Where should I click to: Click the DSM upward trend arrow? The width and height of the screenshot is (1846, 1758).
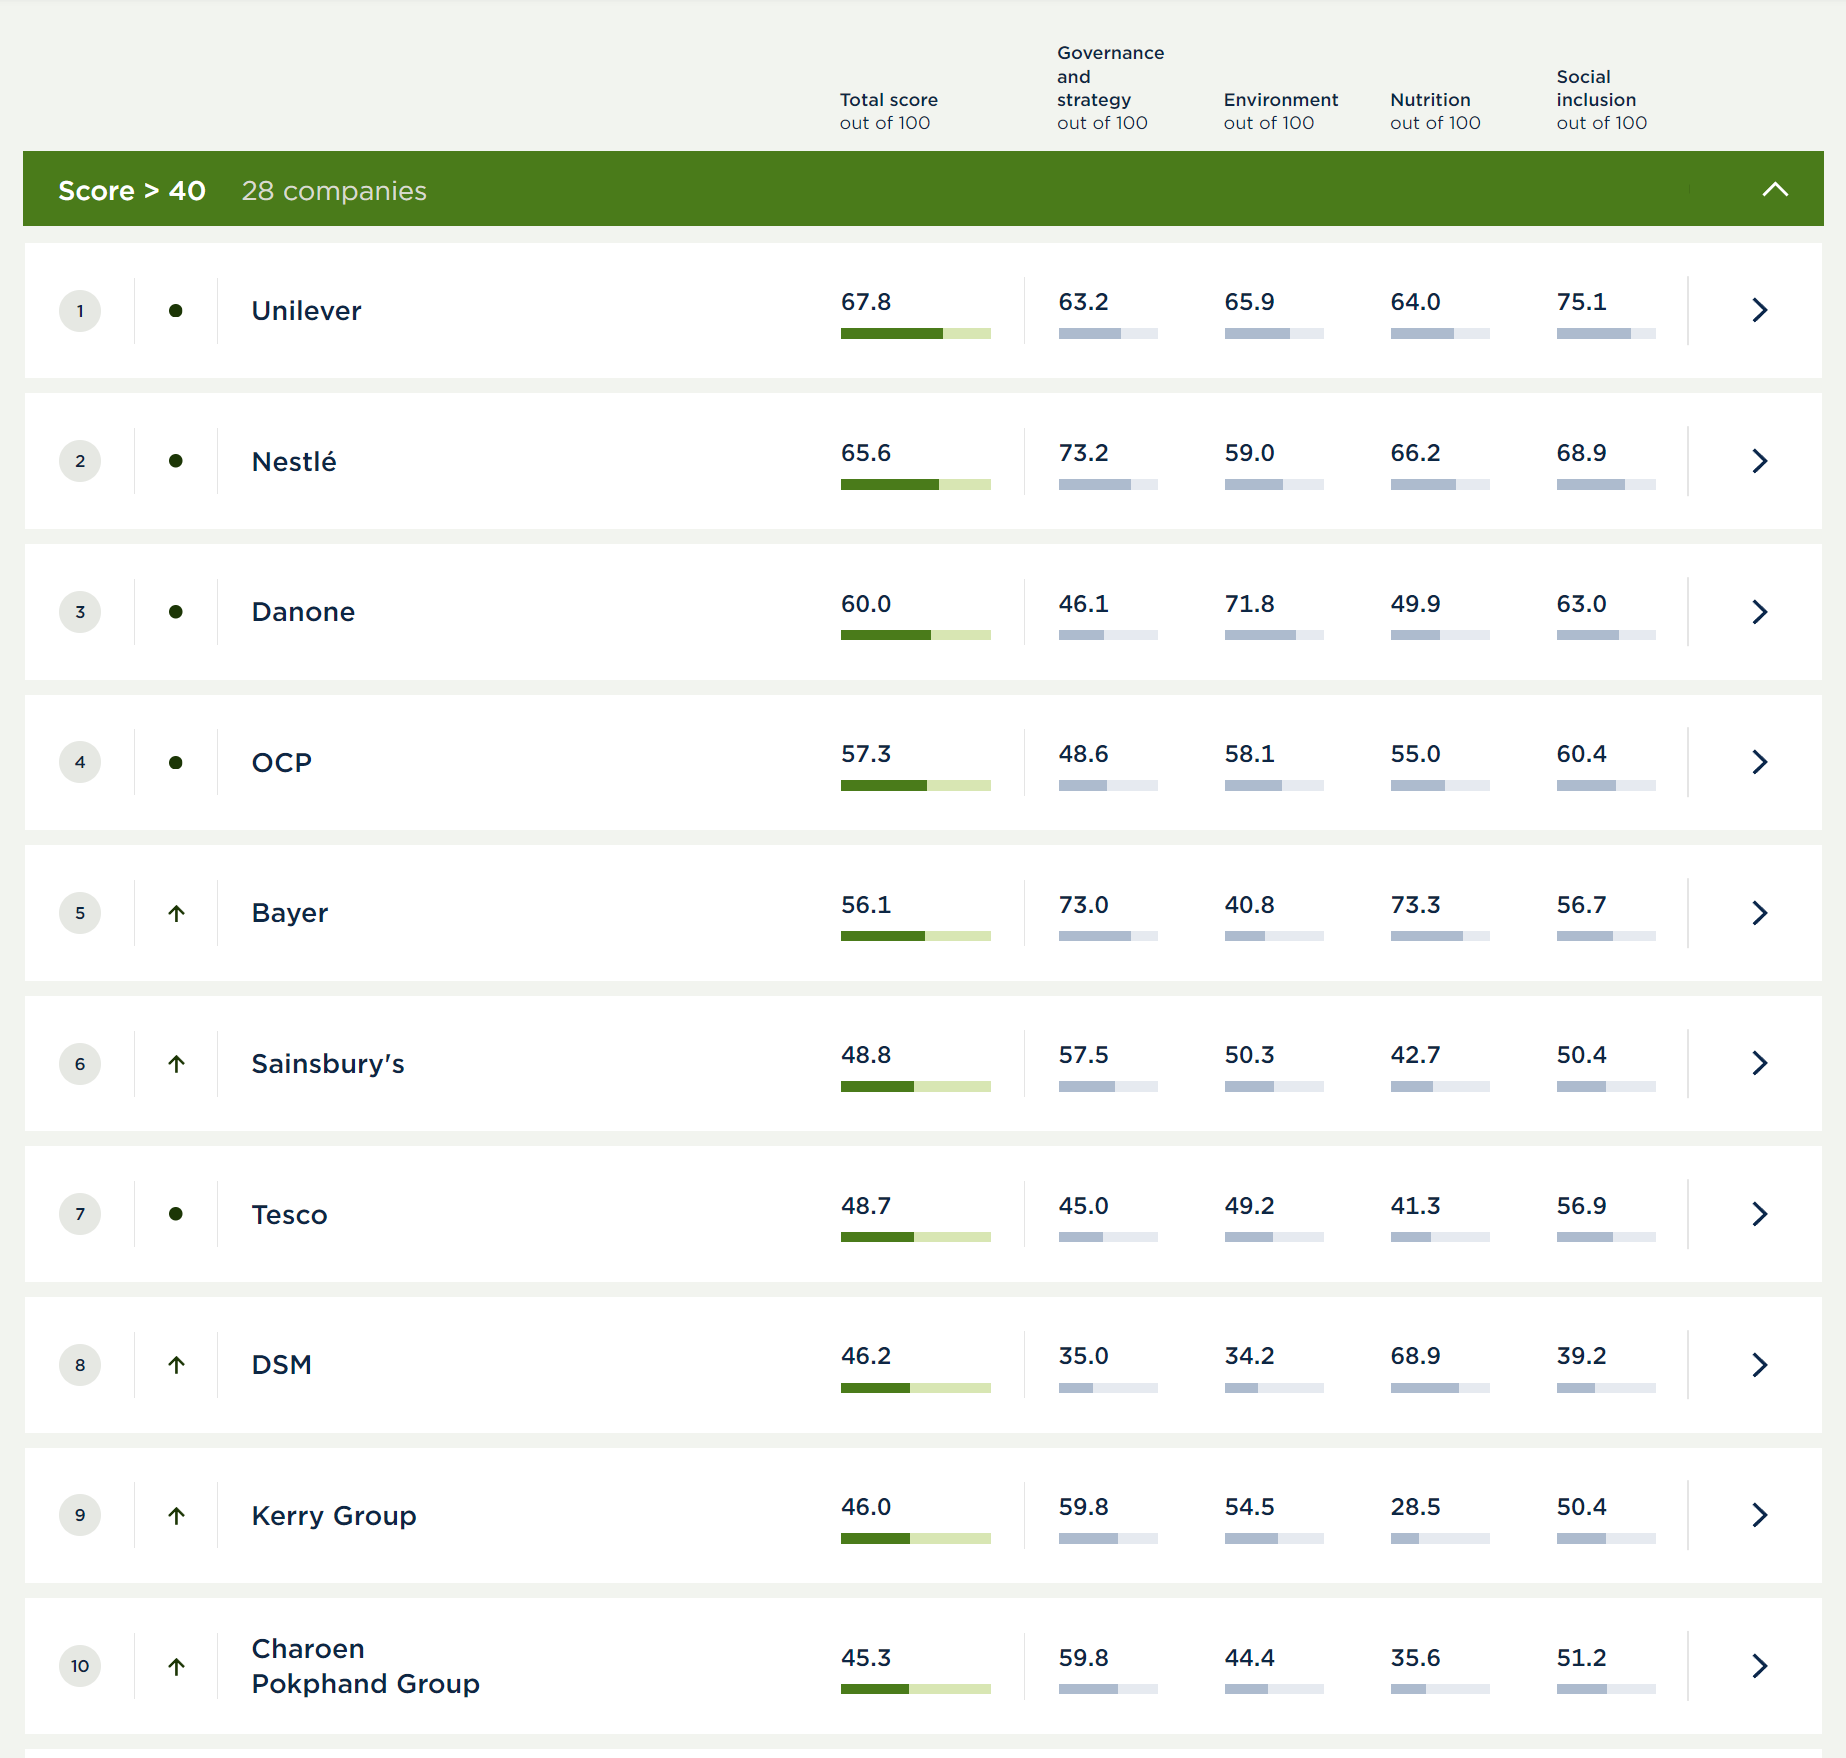point(176,1365)
